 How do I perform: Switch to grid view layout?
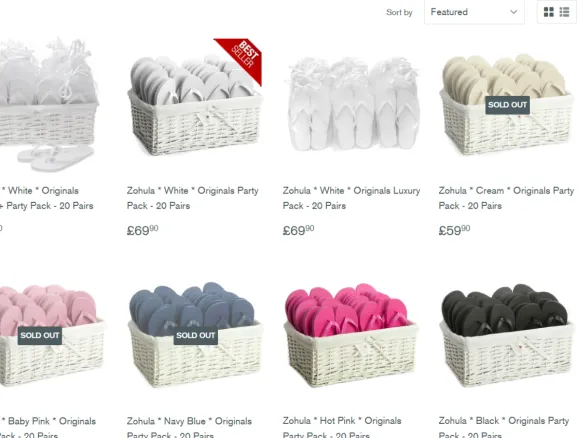(549, 12)
